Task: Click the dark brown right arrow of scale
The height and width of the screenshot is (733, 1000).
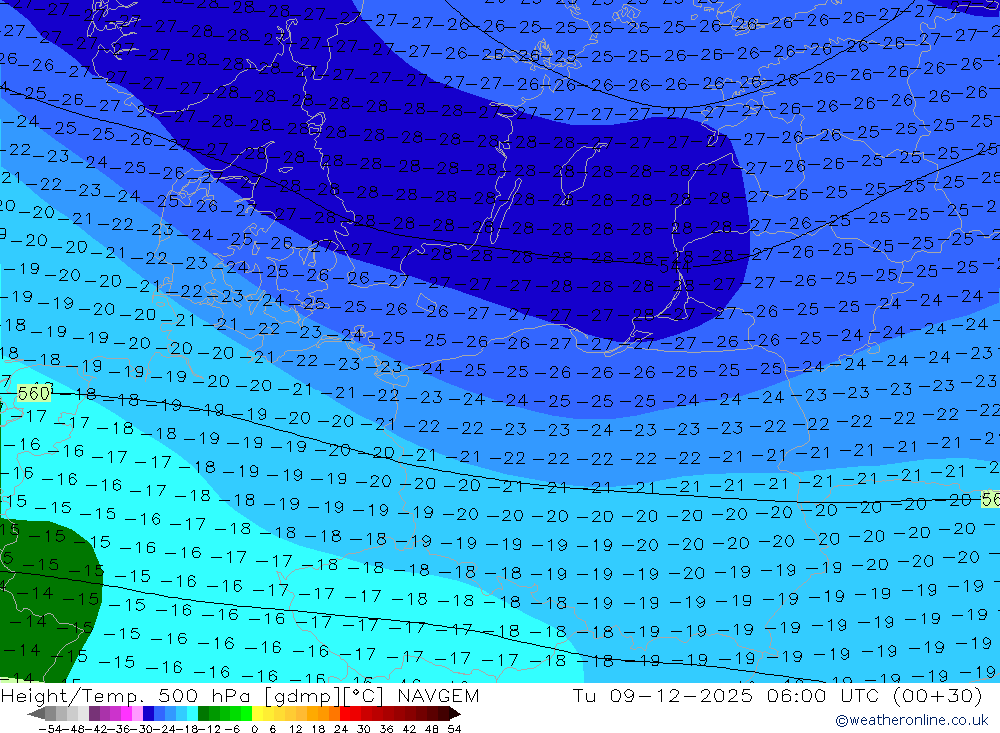Action: coord(455,713)
